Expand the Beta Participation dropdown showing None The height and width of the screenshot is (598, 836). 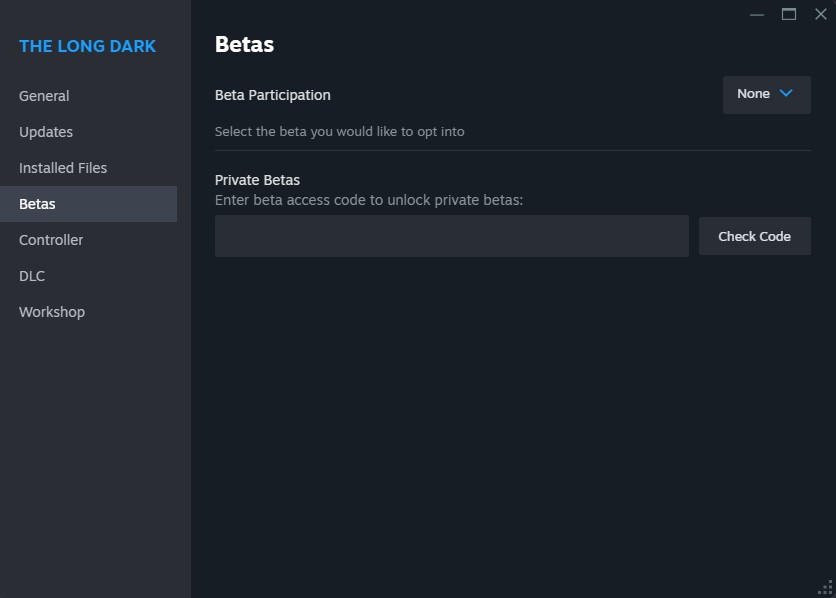(x=766, y=94)
